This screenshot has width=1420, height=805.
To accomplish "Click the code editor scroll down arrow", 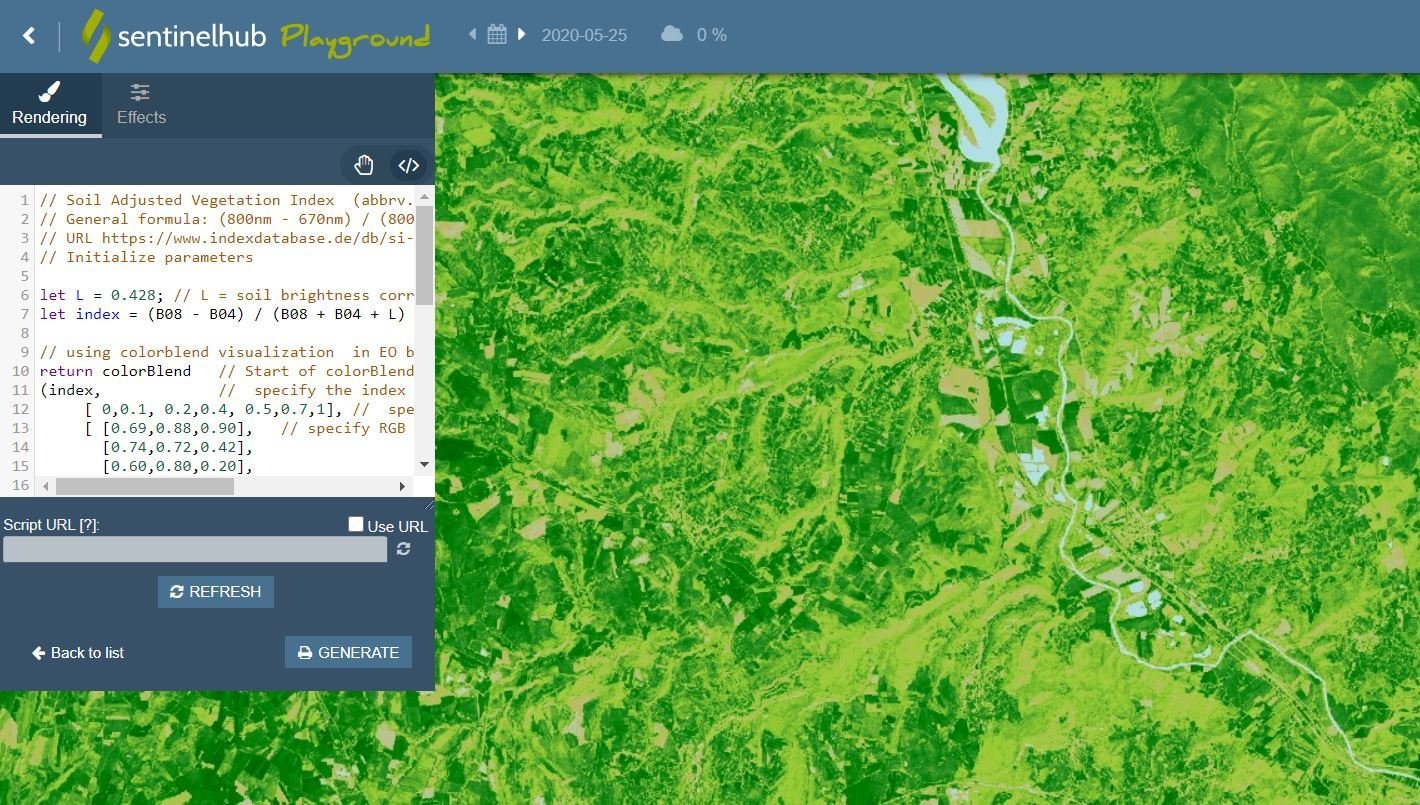I will pos(424,464).
